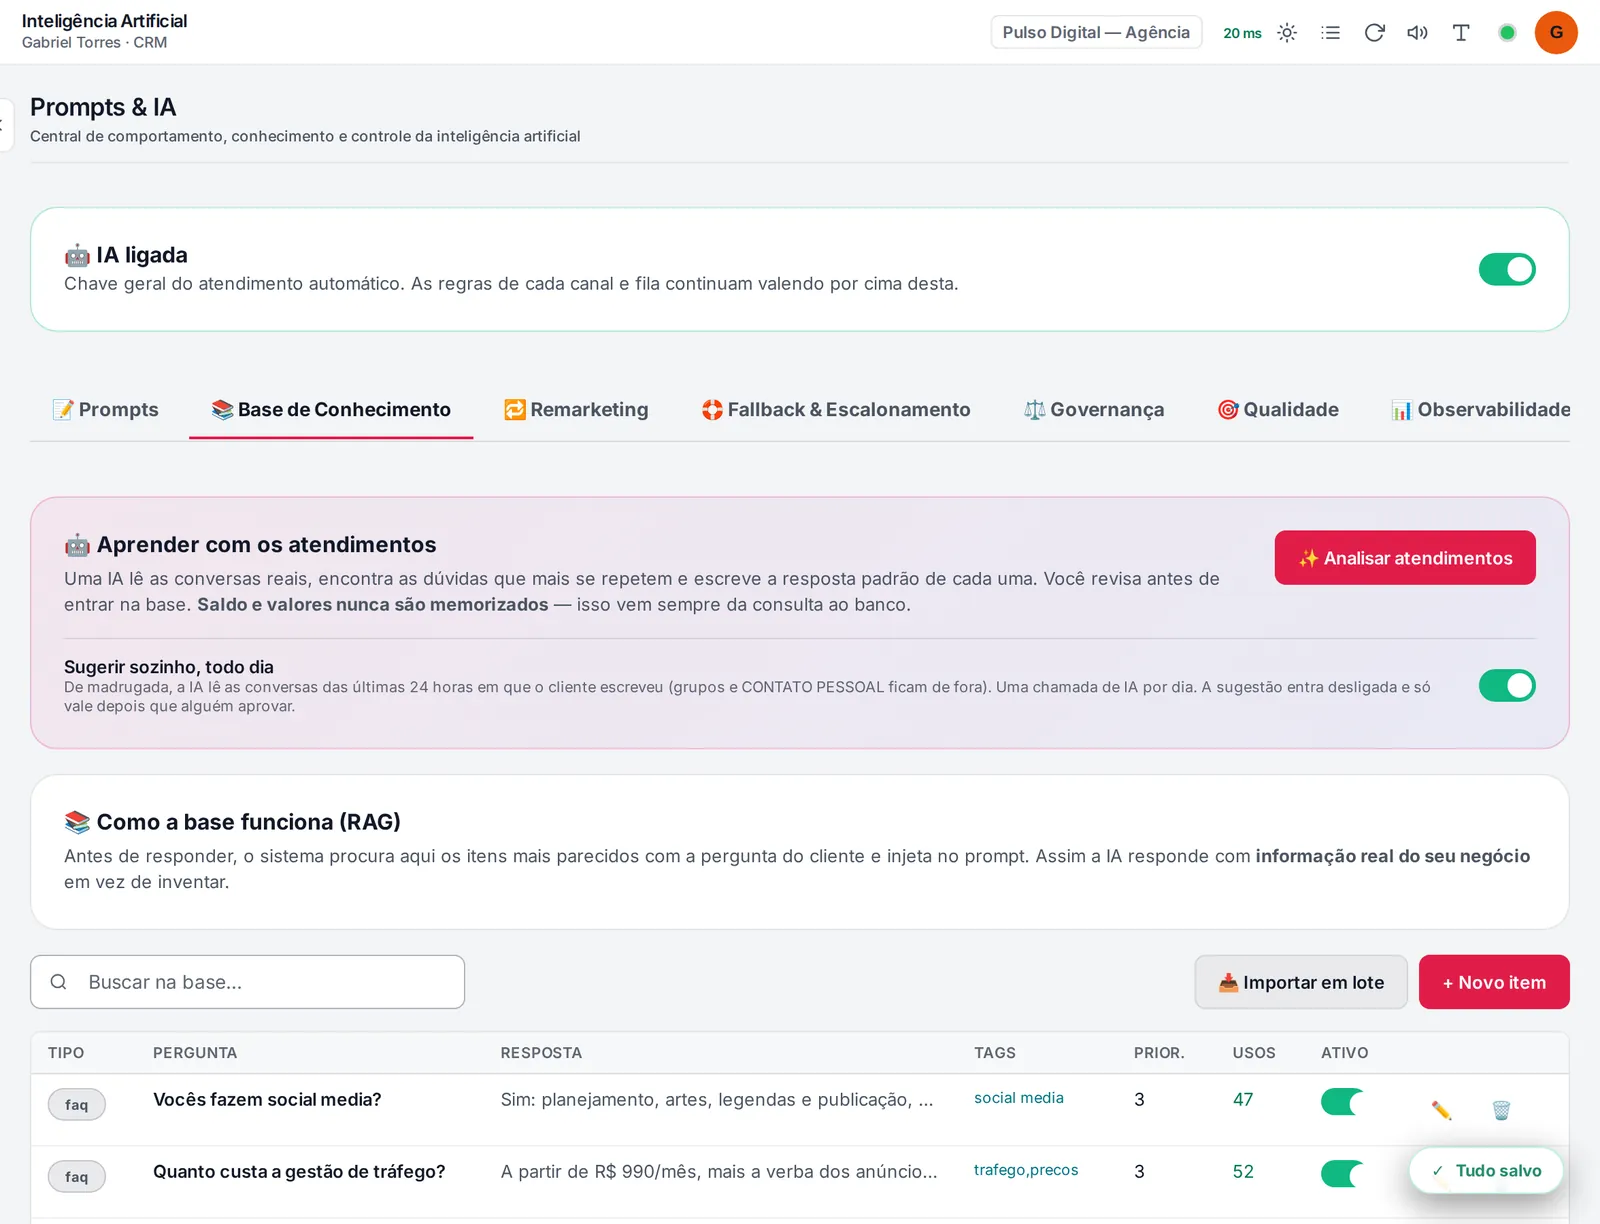Open the "Pulso Digital — Agência" selector
This screenshot has width=1600, height=1224.
[x=1096, y=32]
